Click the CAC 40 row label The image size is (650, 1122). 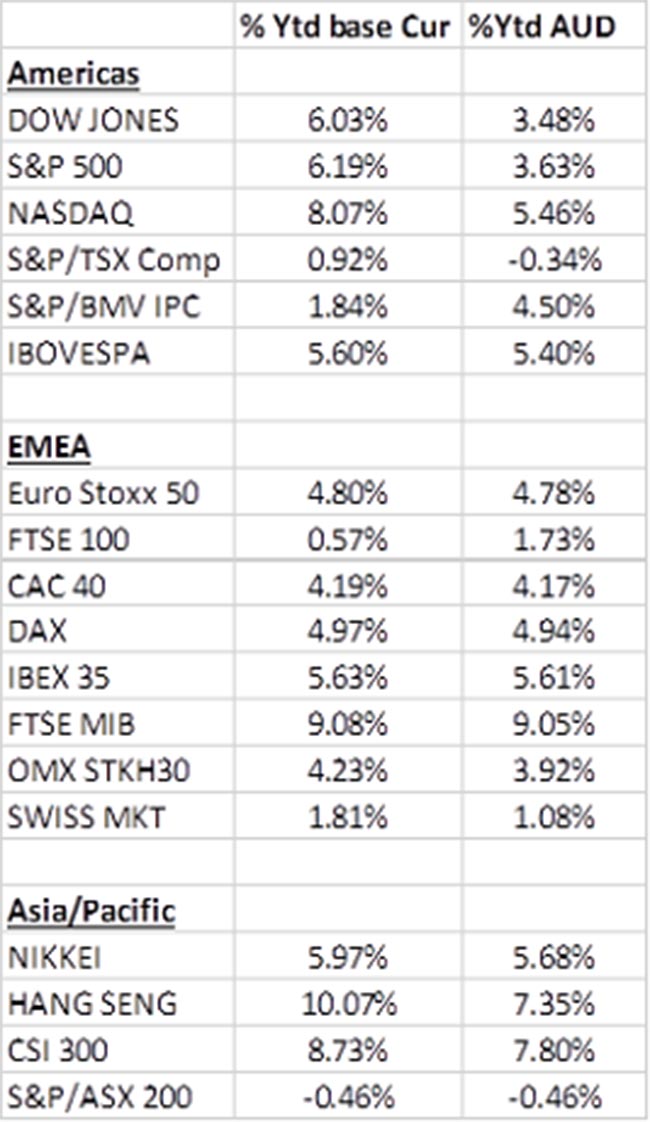(58, 587)
